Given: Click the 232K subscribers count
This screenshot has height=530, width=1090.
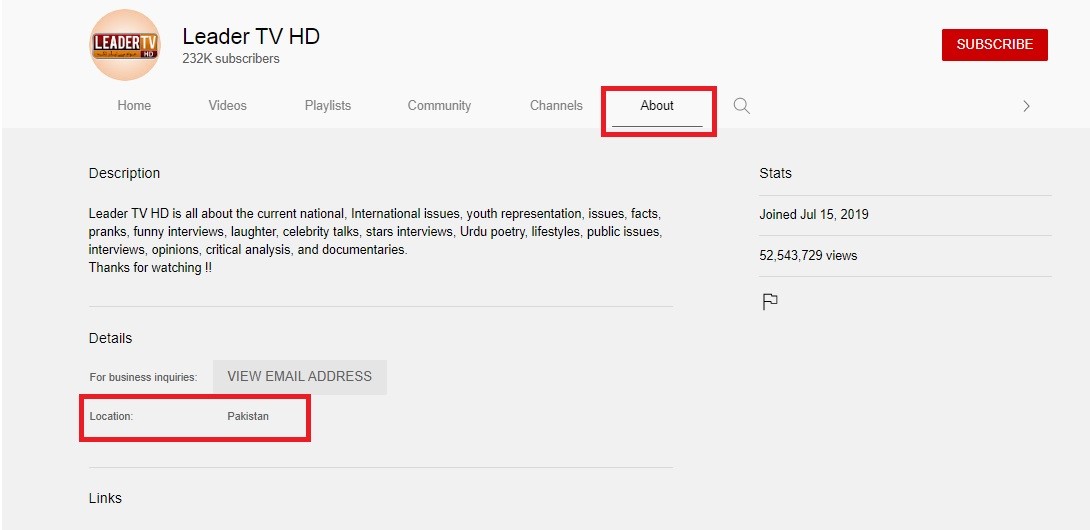Looking at the screenshot, I should click(231, 59).
